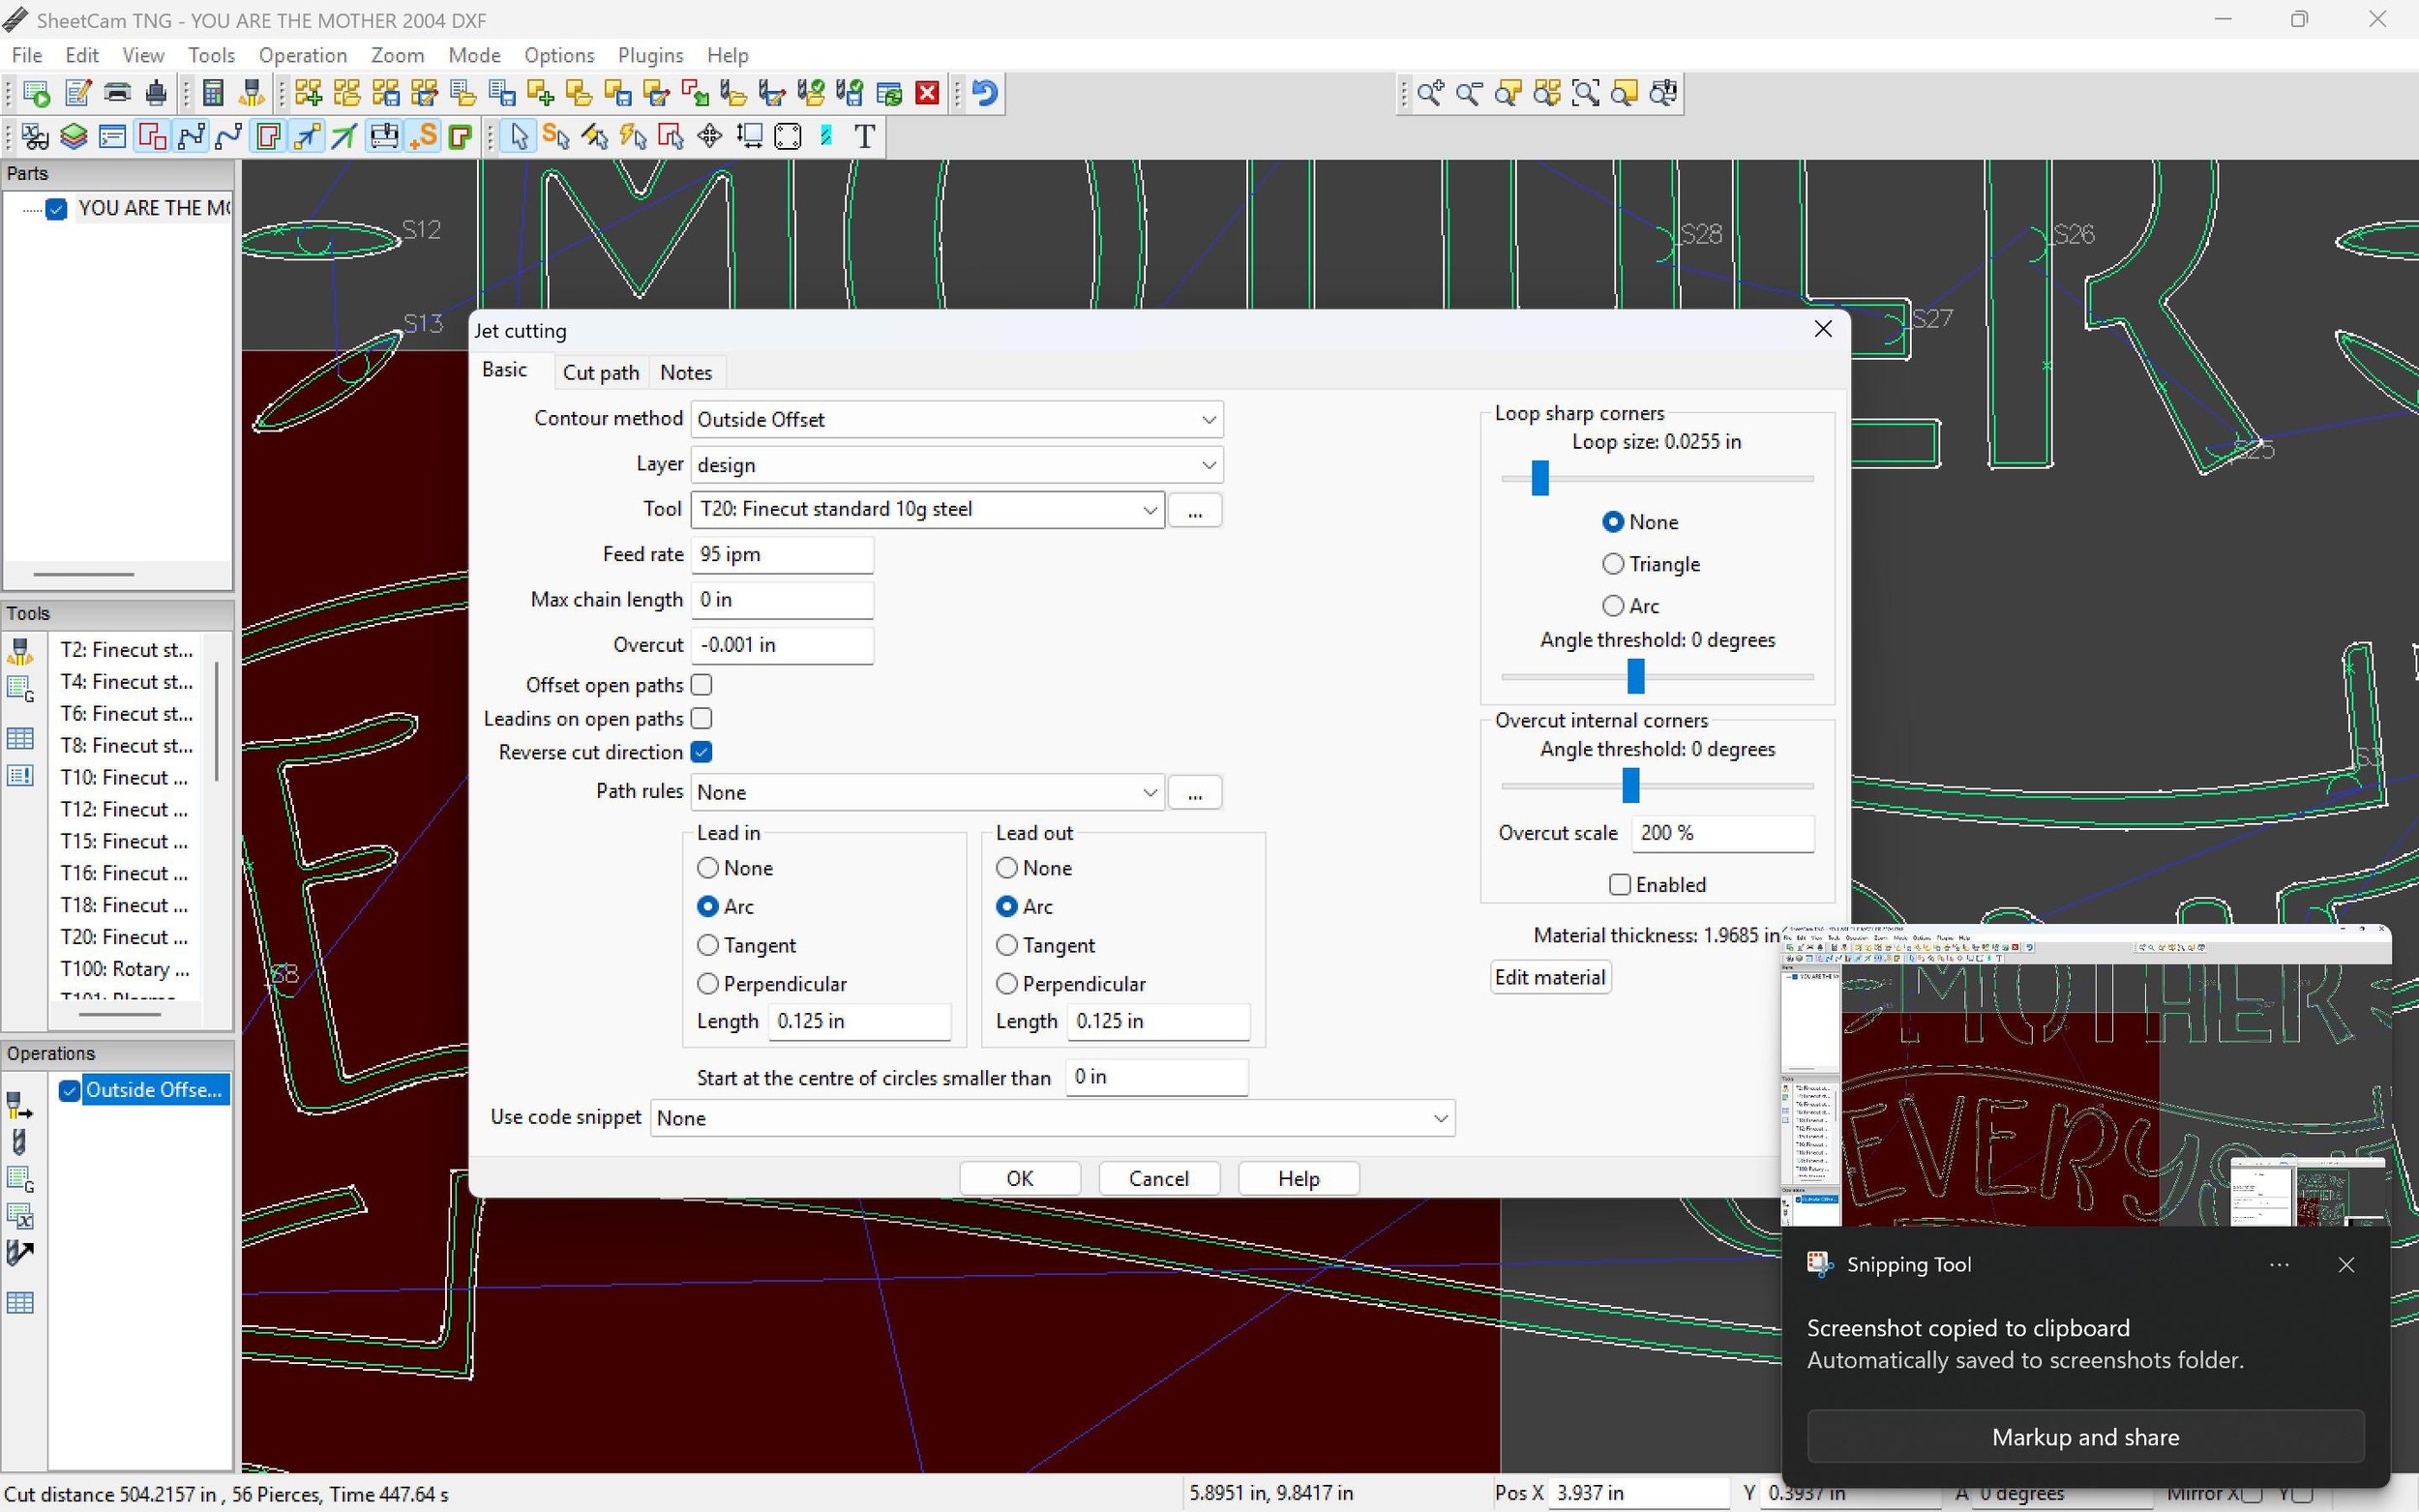Choose None under Lead in
Screen dimensions: 2419x1512
click(708, 868)
